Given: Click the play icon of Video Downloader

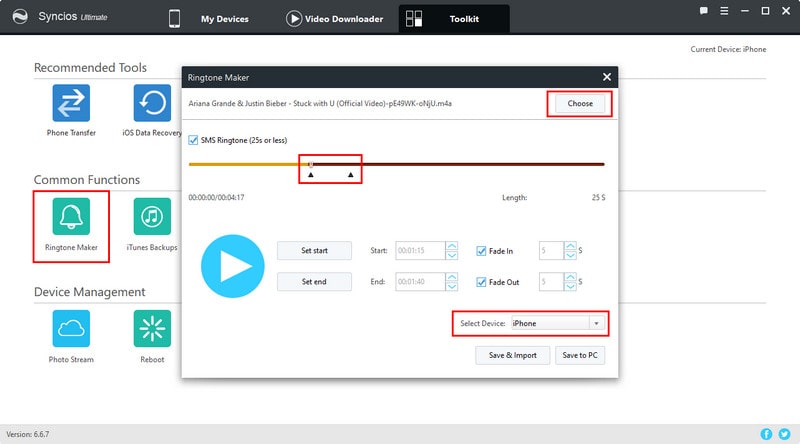Looking at the screenshot, I should coord(293,19).
